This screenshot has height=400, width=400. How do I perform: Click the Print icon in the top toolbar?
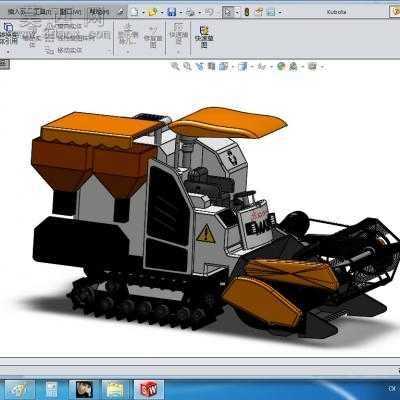pos(190,12)
